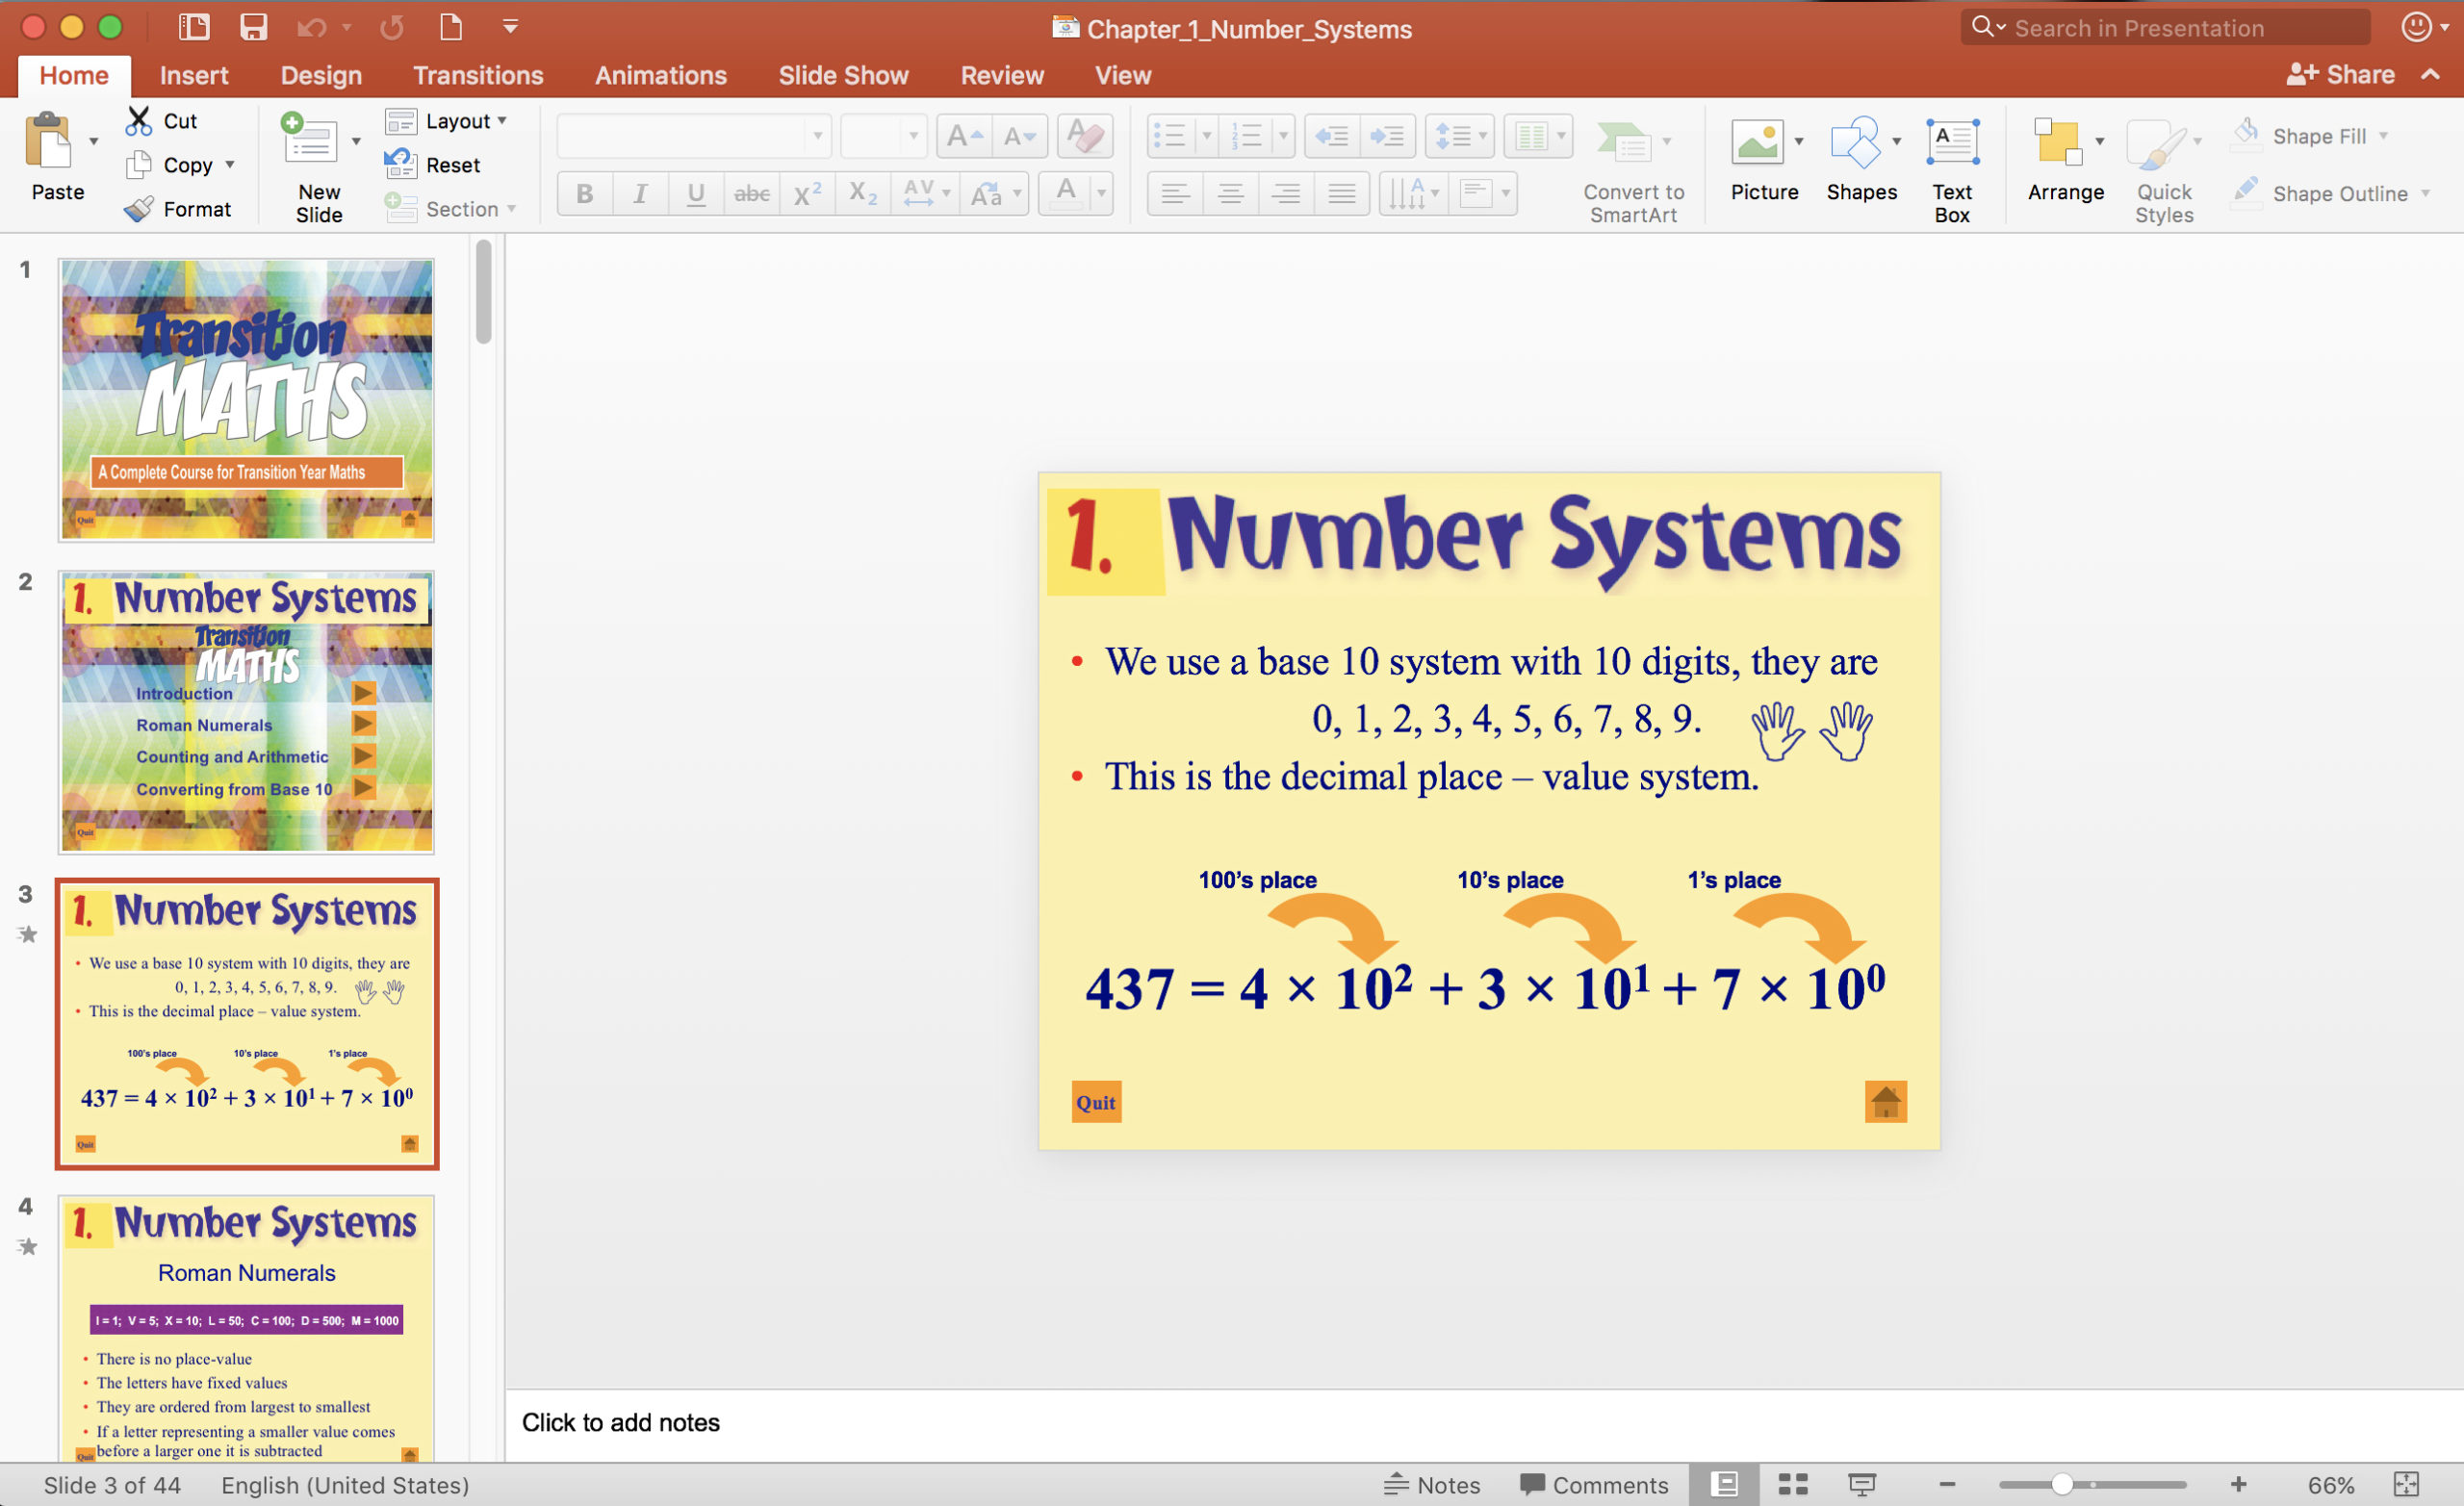Screen dimensions: 2464x1506
Task: Open the Design tab
Action: click(321, 75)
